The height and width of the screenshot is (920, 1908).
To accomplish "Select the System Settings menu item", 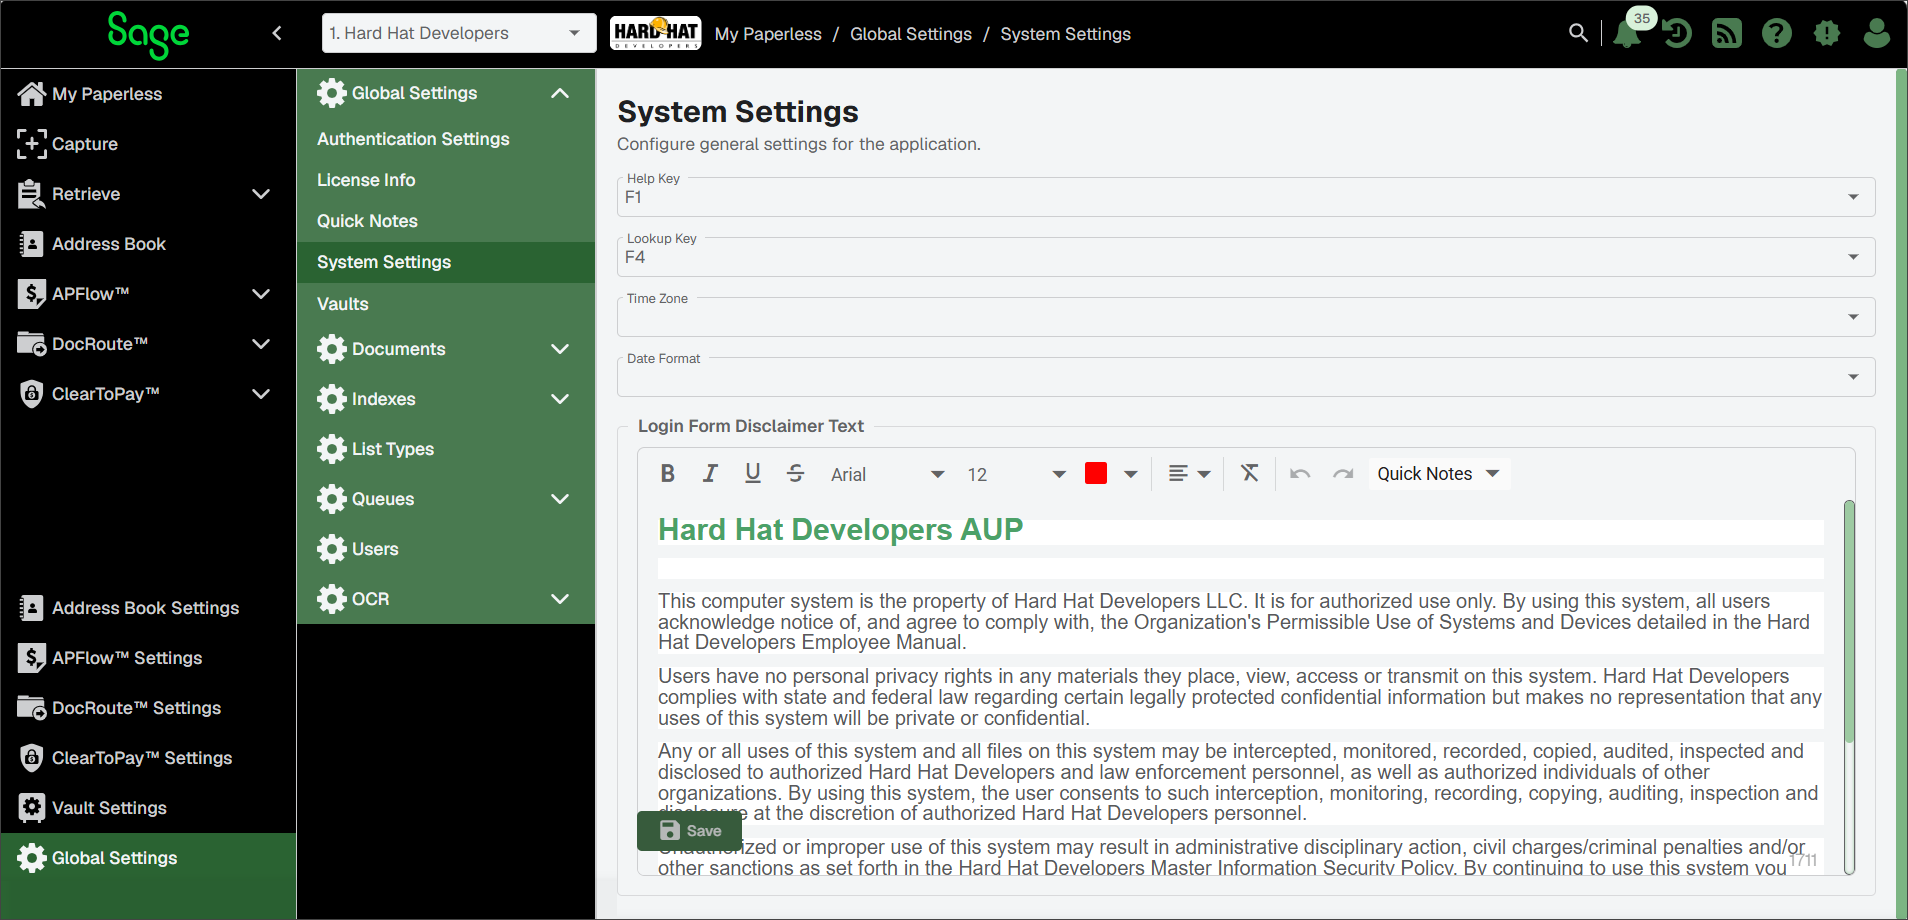I will (446, 262).
